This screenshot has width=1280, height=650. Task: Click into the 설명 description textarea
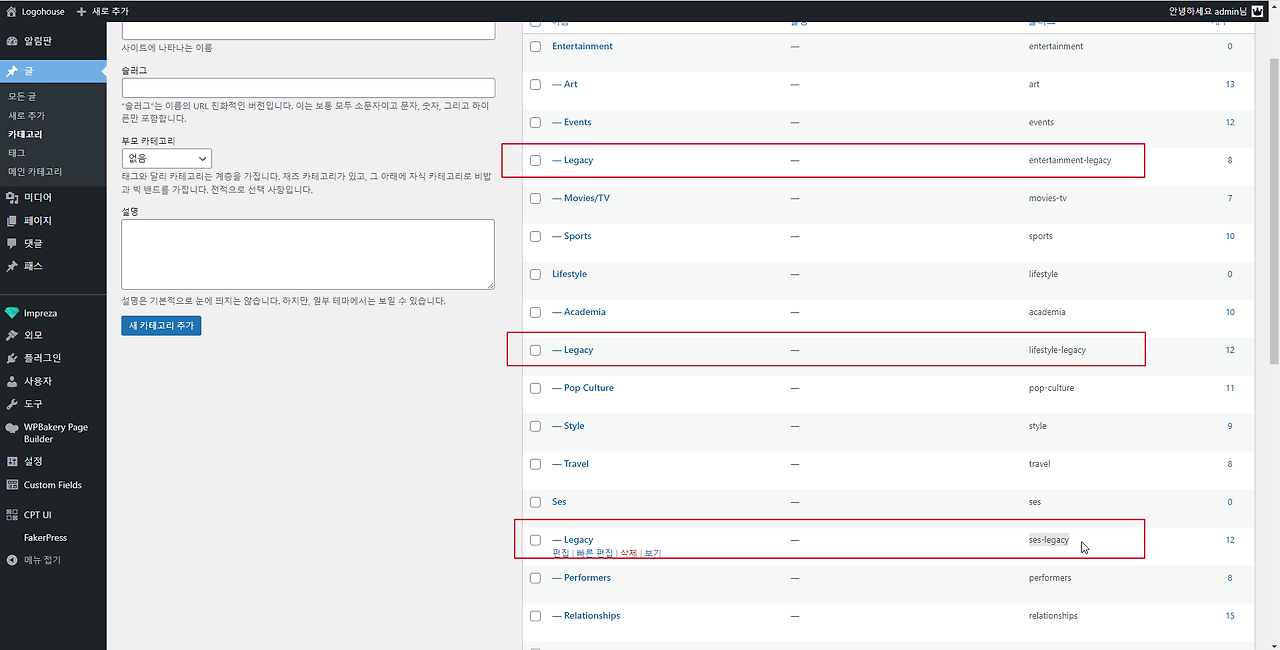tap(308, 254)
